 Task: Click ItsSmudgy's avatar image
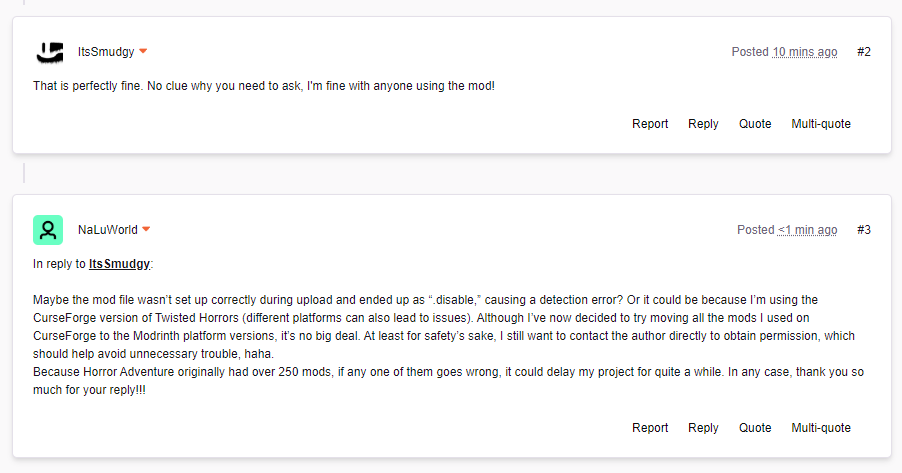tap(49, 52)
